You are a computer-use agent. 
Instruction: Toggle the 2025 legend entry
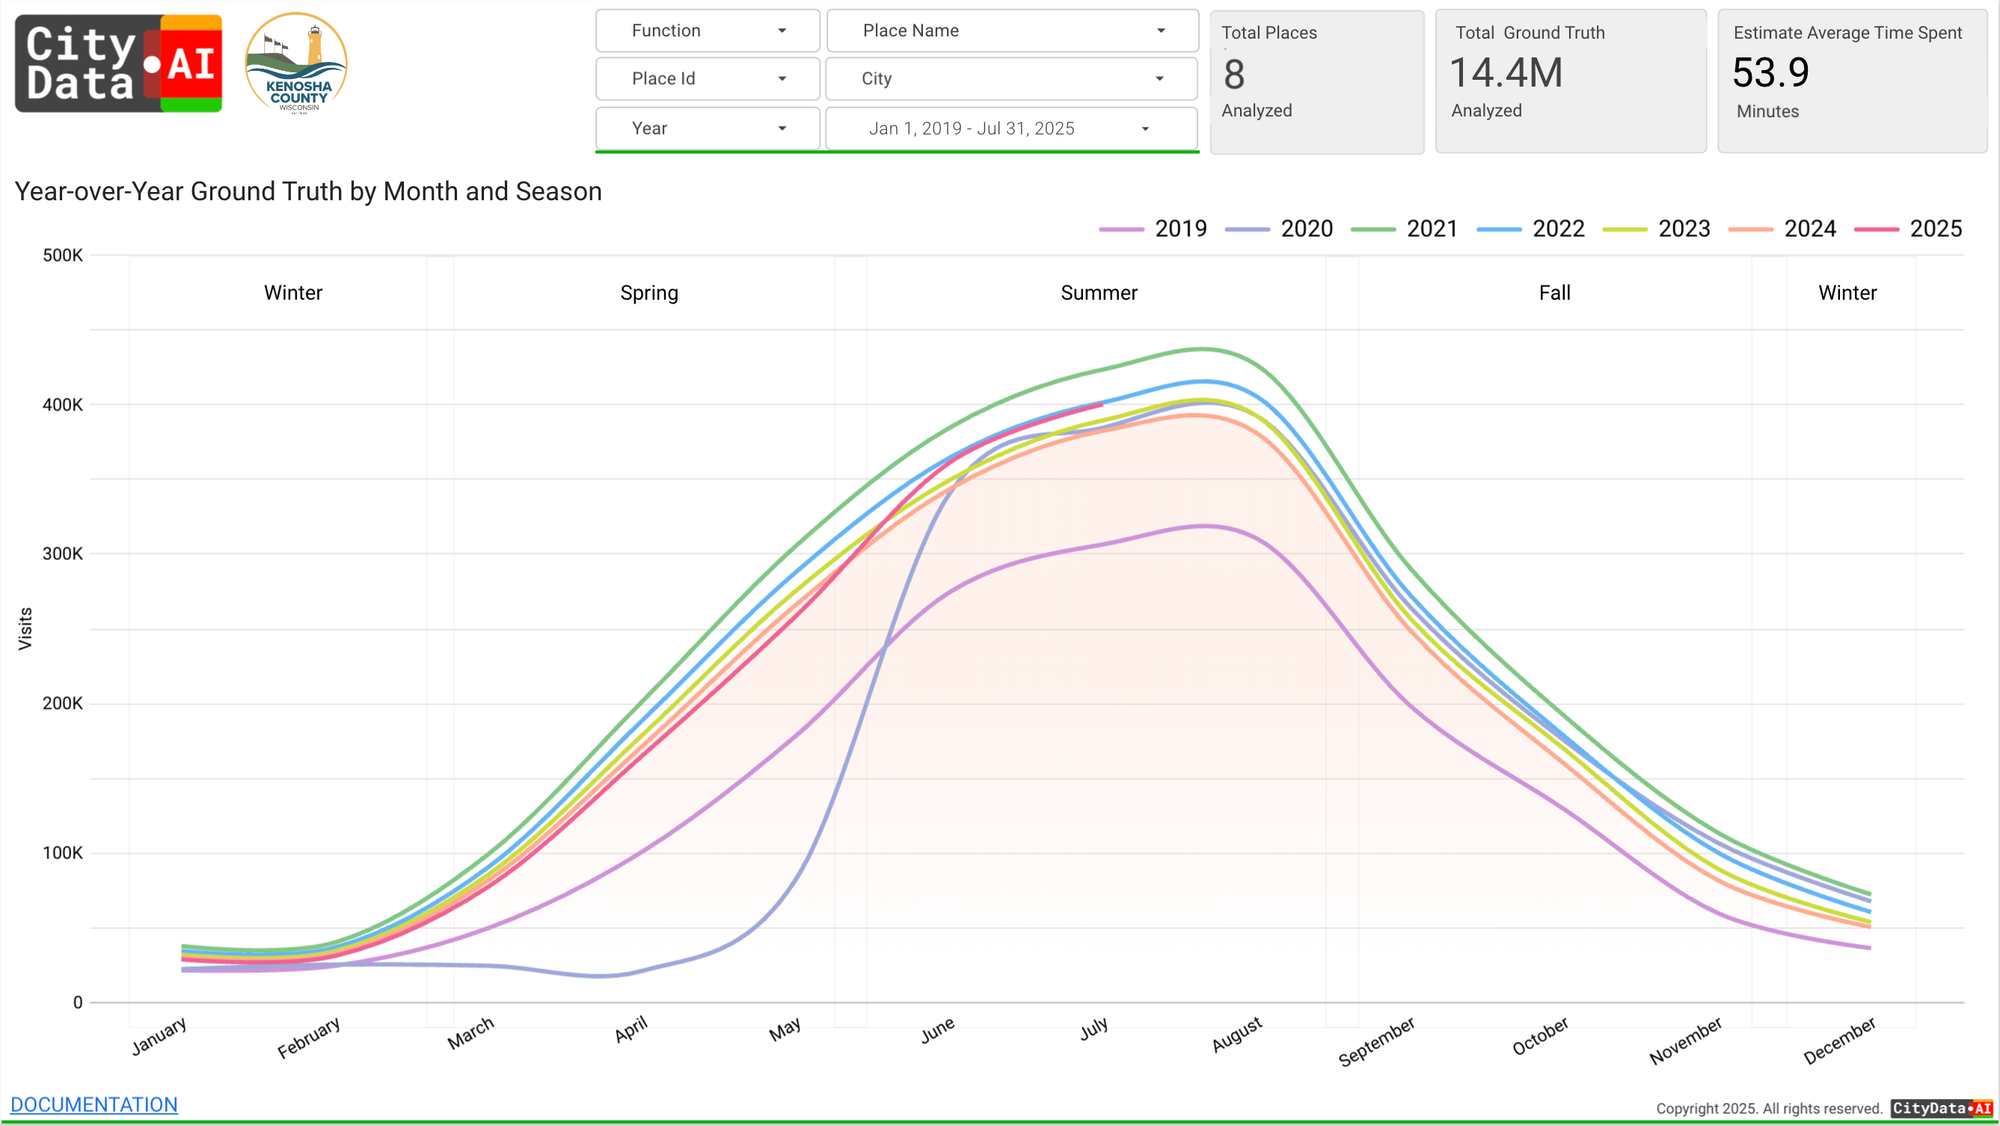[x=1935, y=229]
